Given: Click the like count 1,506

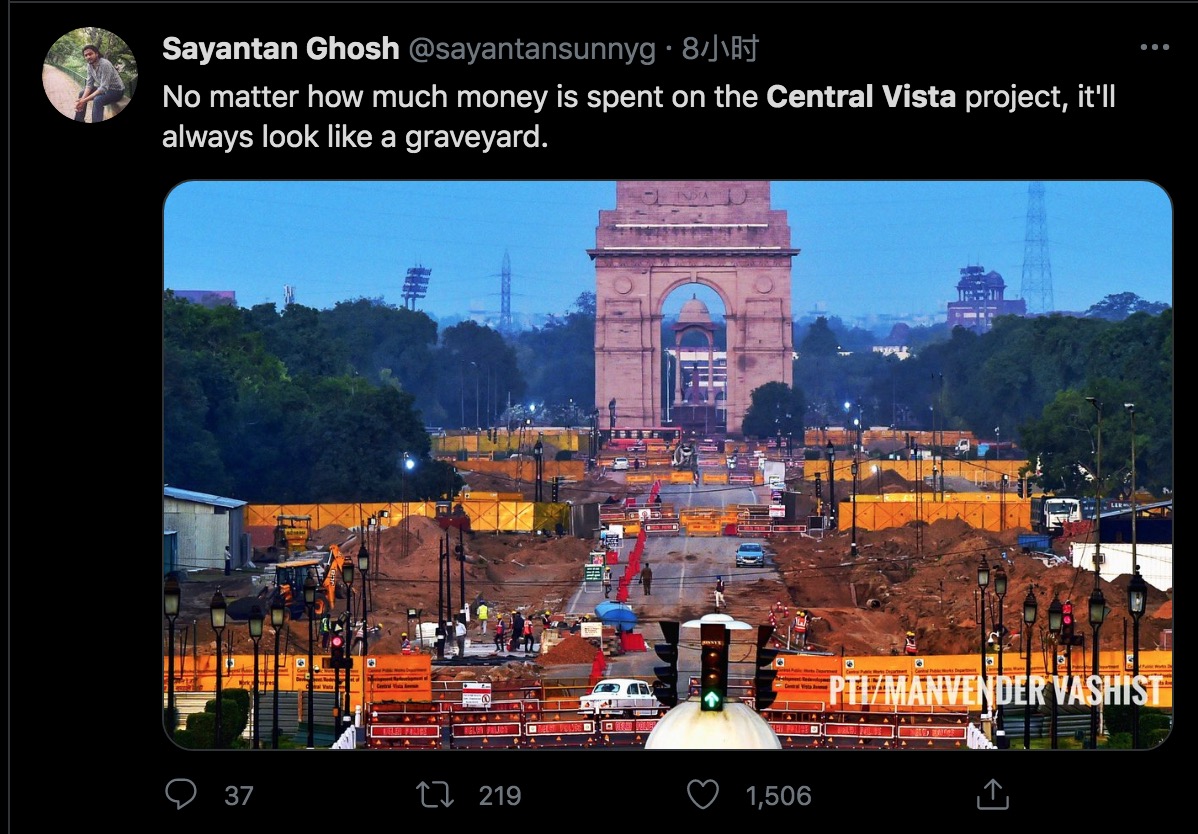Looking at the screenshot, I should 778,796.
